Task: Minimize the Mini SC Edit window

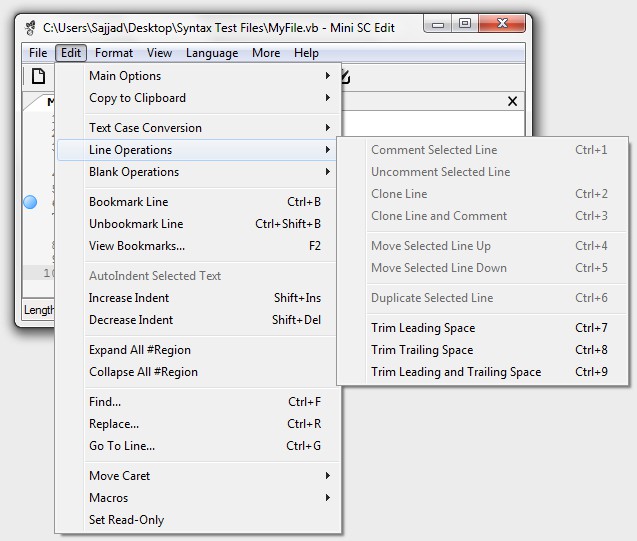Action: pyautogui.click(x=438, y=24)
